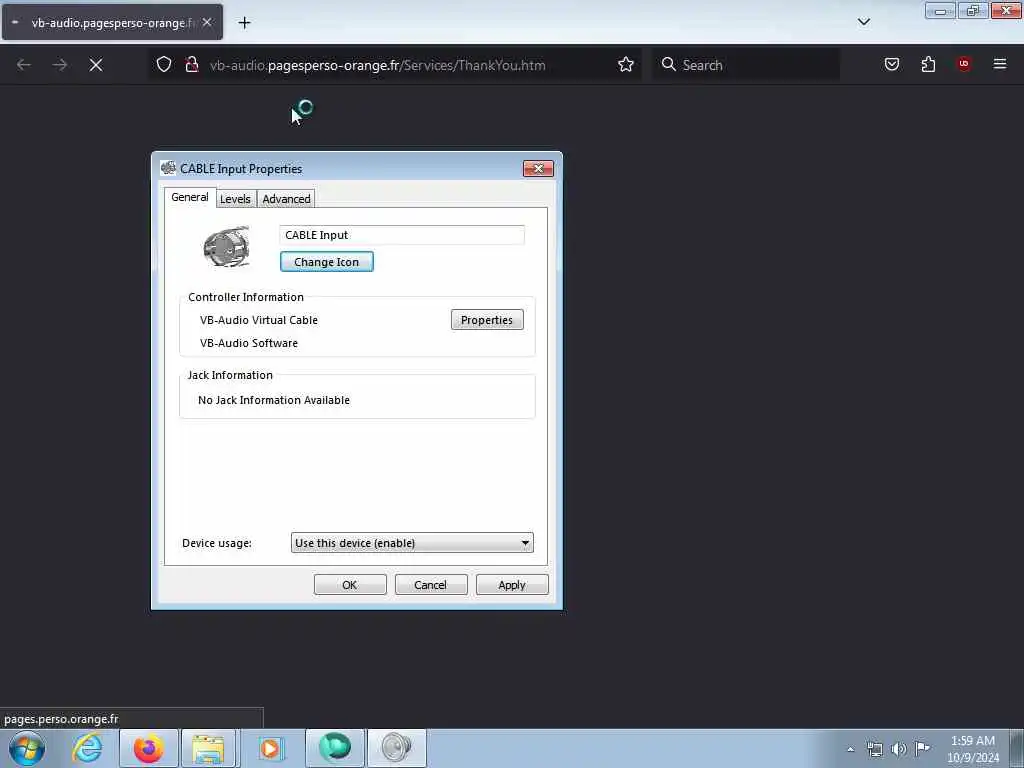Close the vb-audio browser tab
Viewport: 1024px width, 768px height.
tap(206, 22)
